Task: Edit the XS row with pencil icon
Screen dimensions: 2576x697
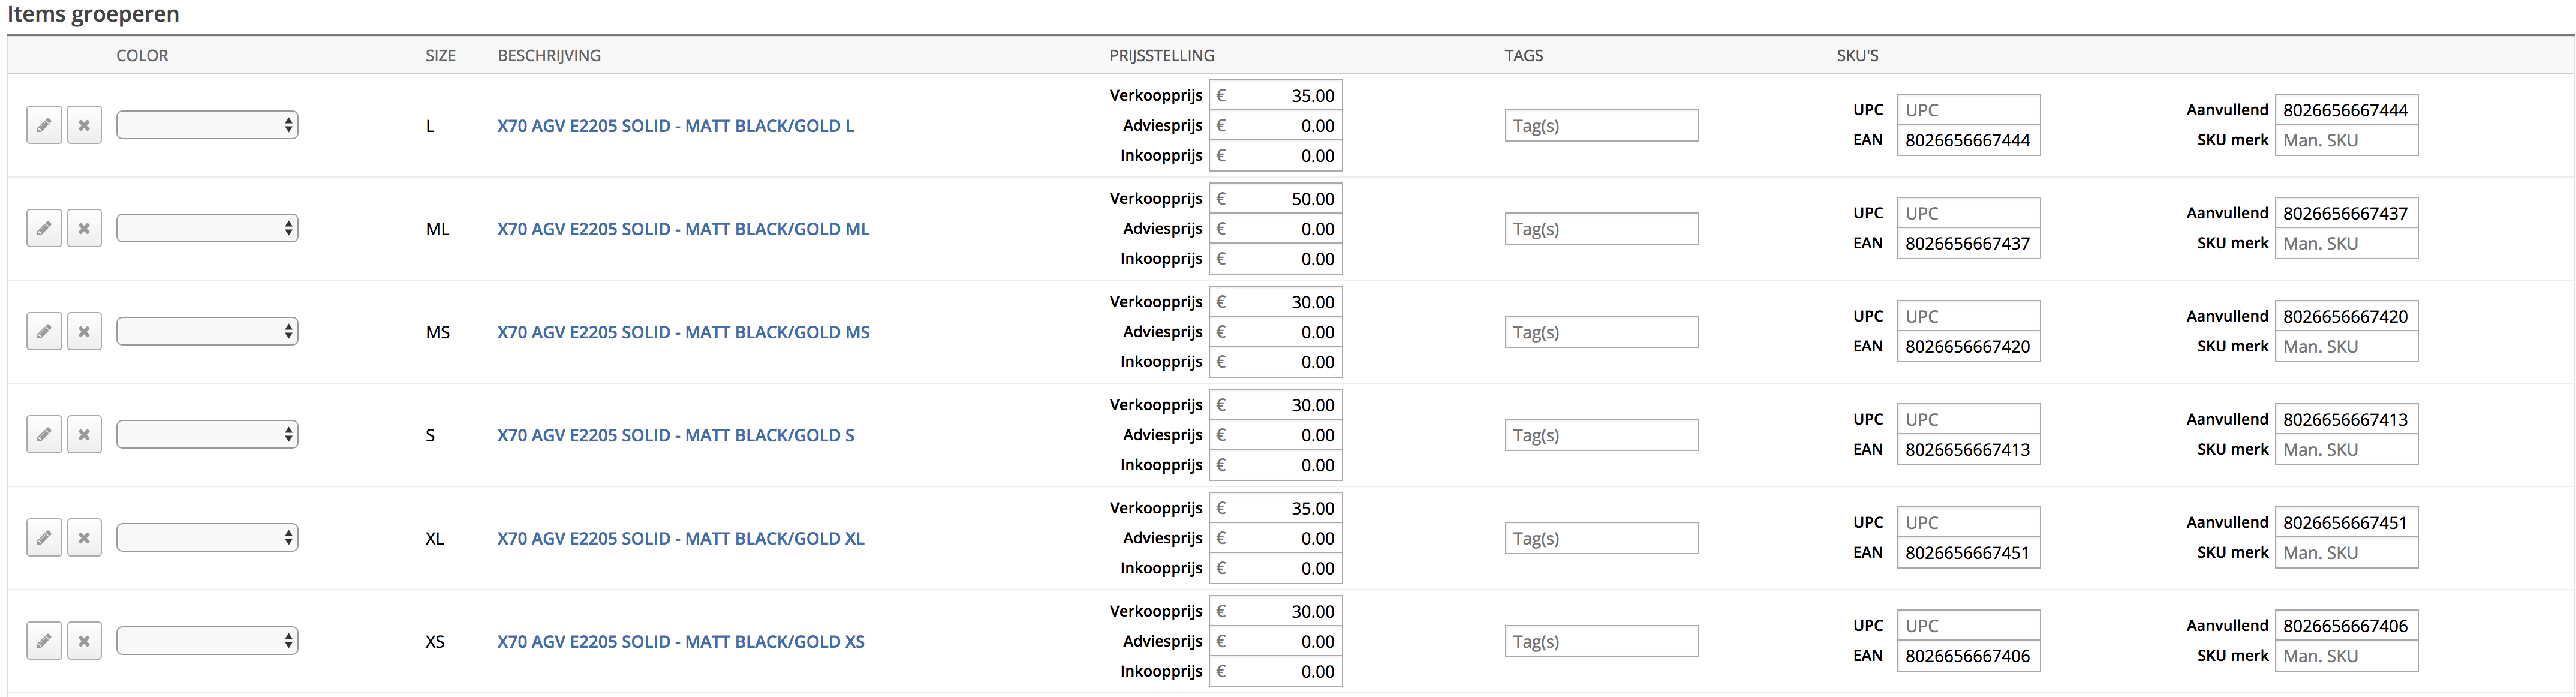Action: tap(44, 640)
